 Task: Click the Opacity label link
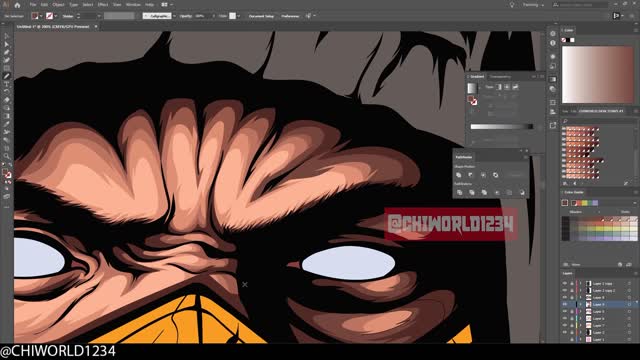[186, 16]
